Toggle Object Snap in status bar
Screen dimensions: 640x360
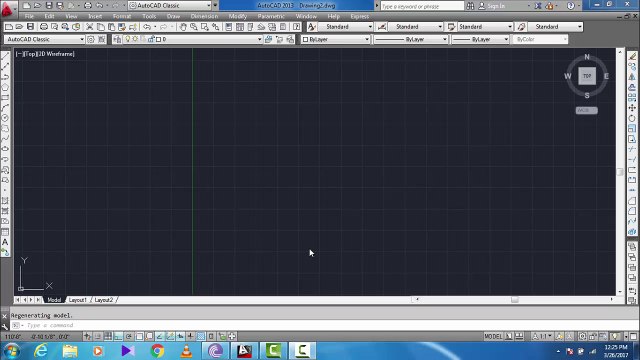point(139,336)
